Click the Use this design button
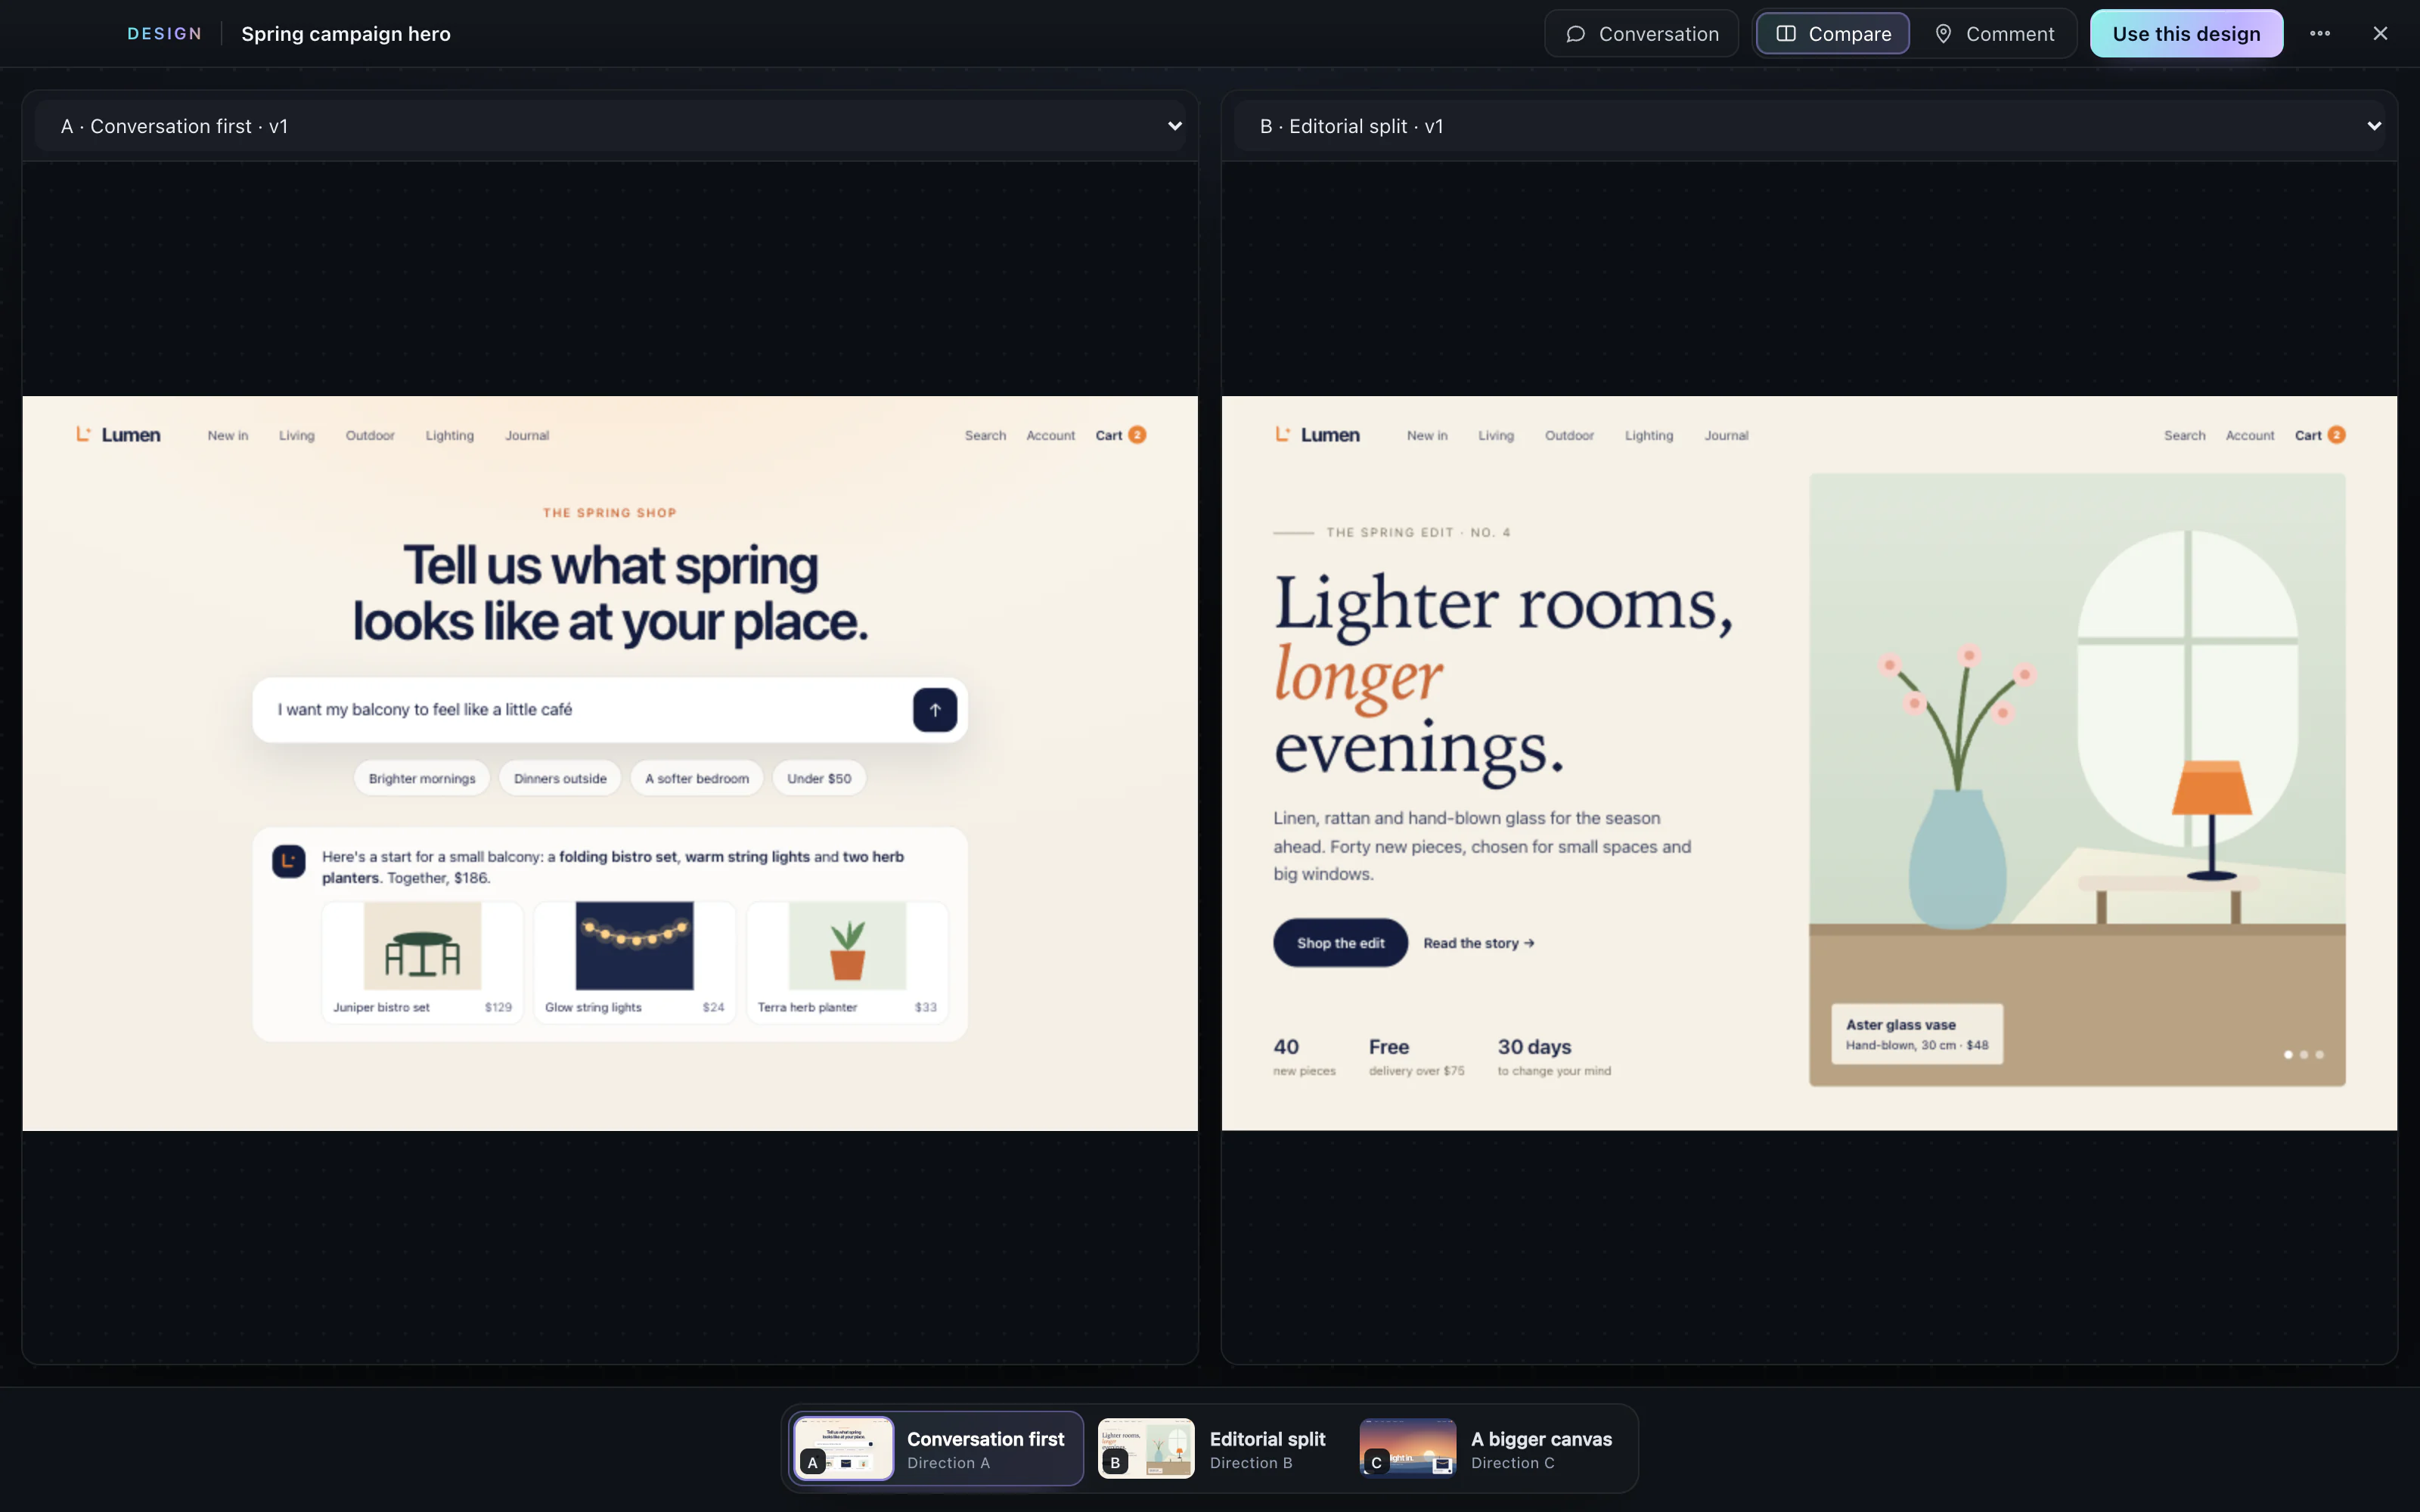2420x1512 pixels. coord(2186,34)
